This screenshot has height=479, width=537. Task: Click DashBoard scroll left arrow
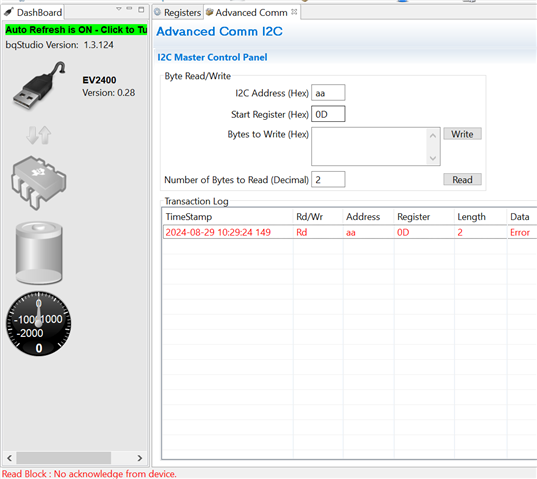10,458
